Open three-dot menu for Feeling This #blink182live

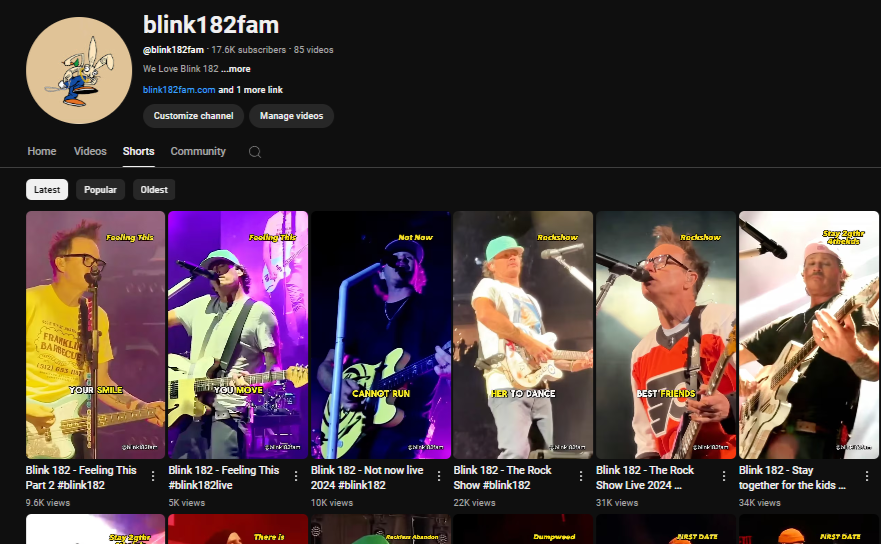click(x=296, y=476)
